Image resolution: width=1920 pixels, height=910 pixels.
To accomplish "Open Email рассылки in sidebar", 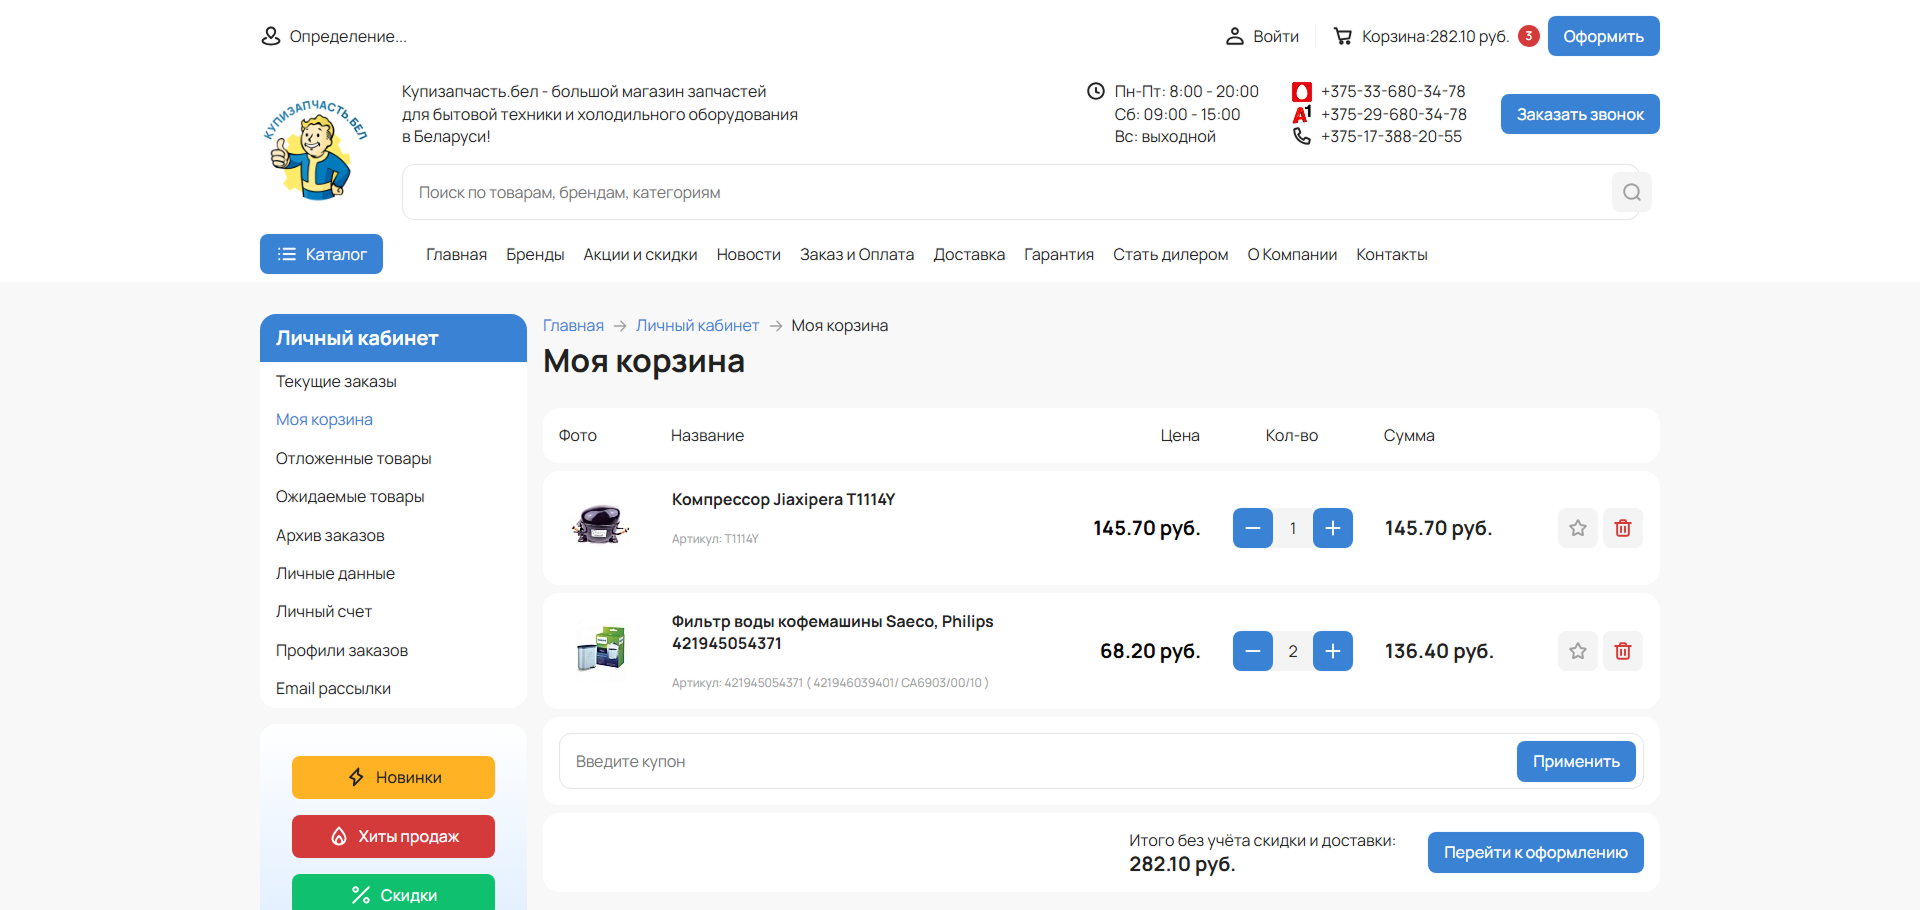I will pyautogui.click(x=333, y=688).
